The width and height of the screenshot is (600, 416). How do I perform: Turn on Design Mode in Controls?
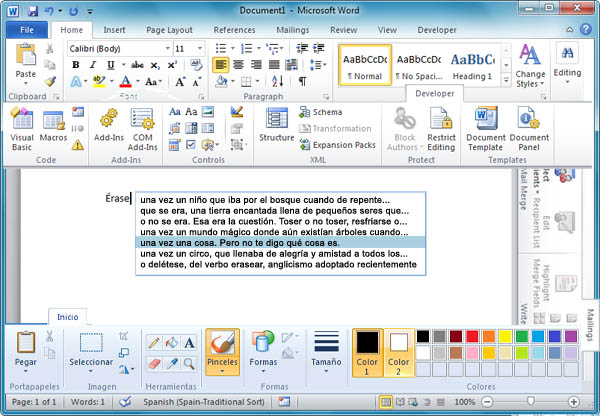pos(237,112)
